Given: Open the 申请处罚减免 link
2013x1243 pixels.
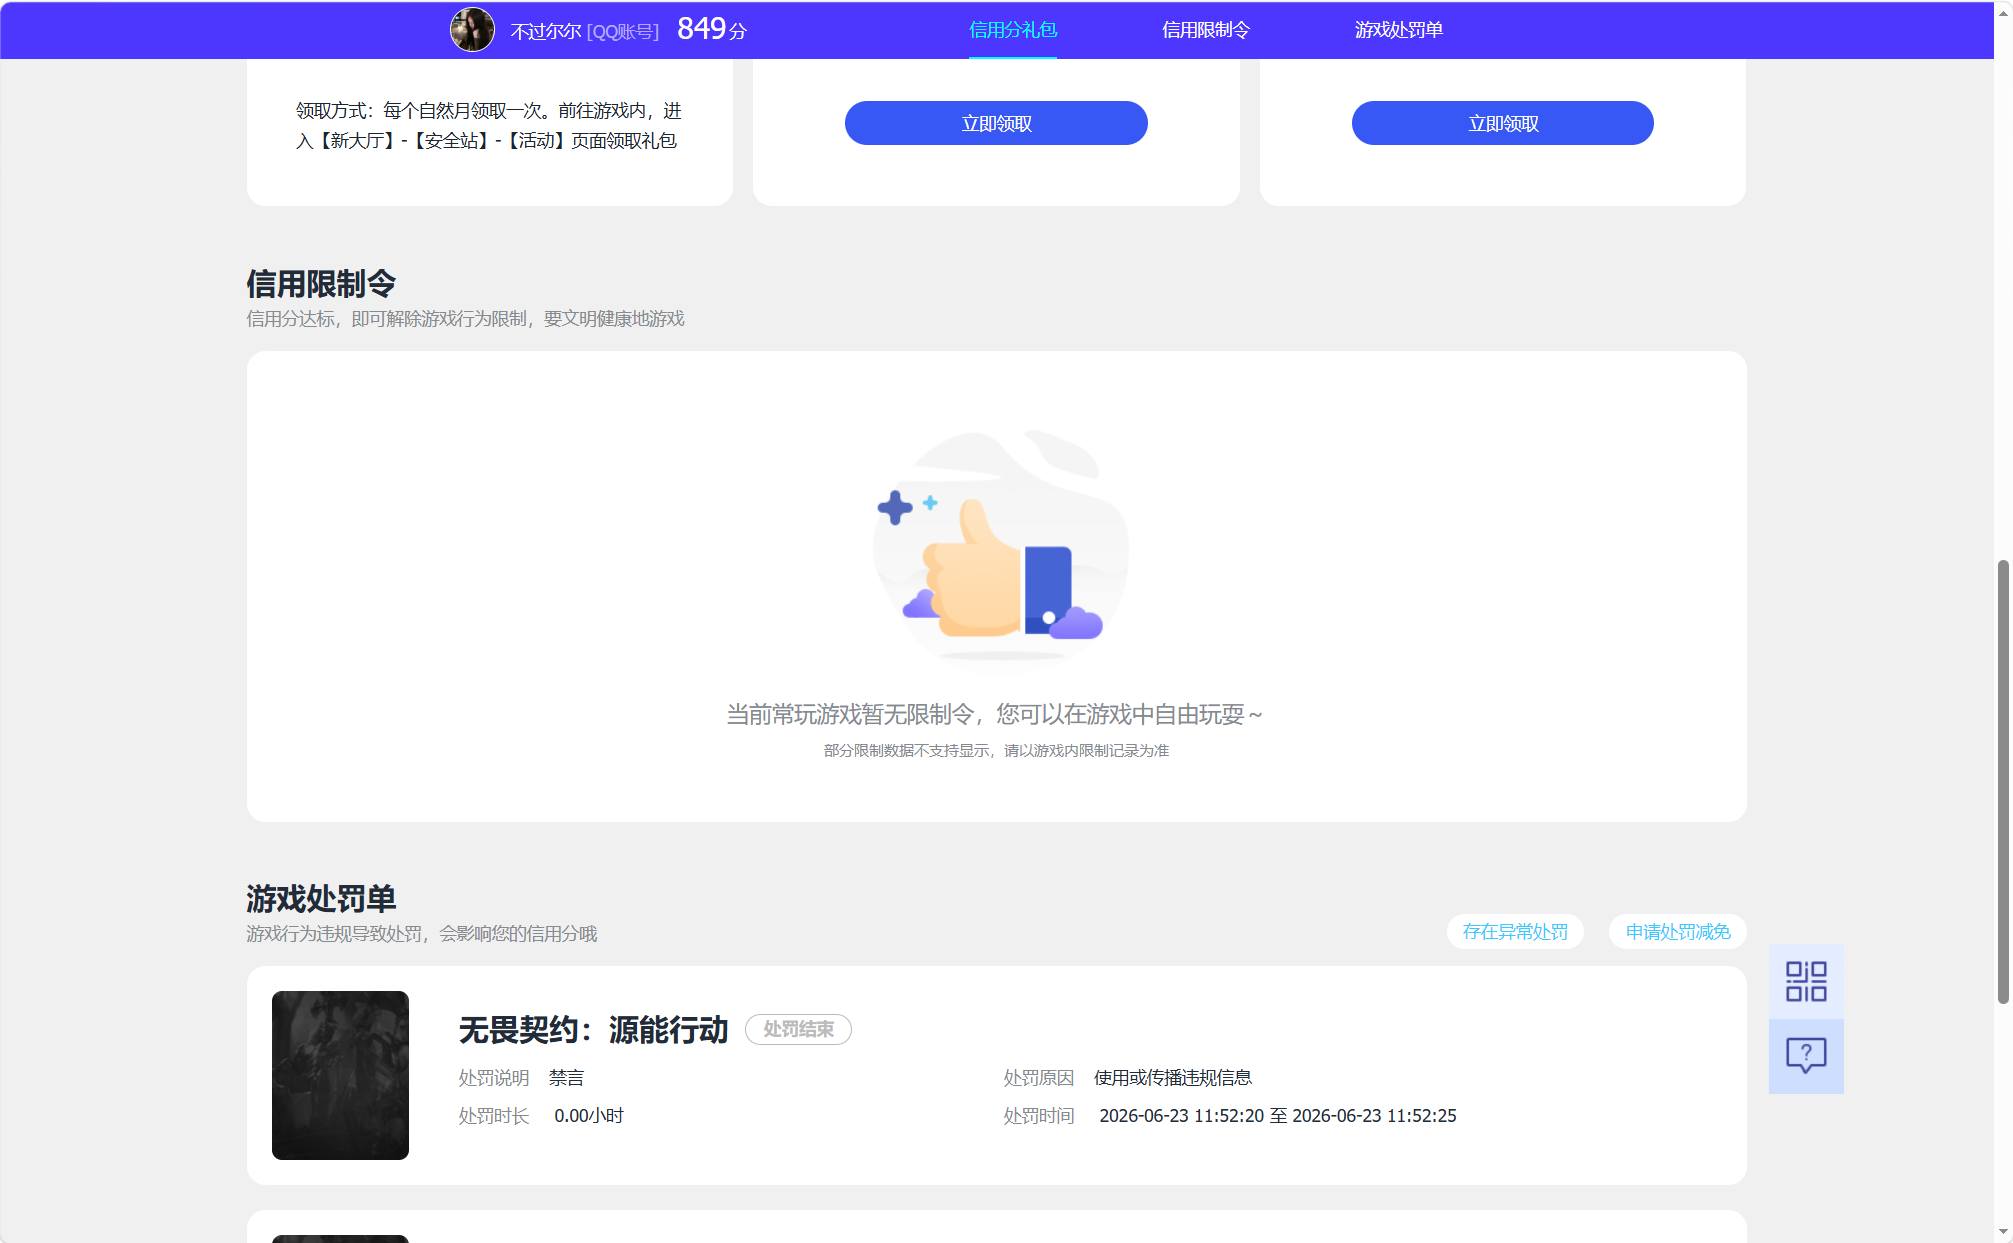Looking at the screenshot, I should (x=1677, y=931).
